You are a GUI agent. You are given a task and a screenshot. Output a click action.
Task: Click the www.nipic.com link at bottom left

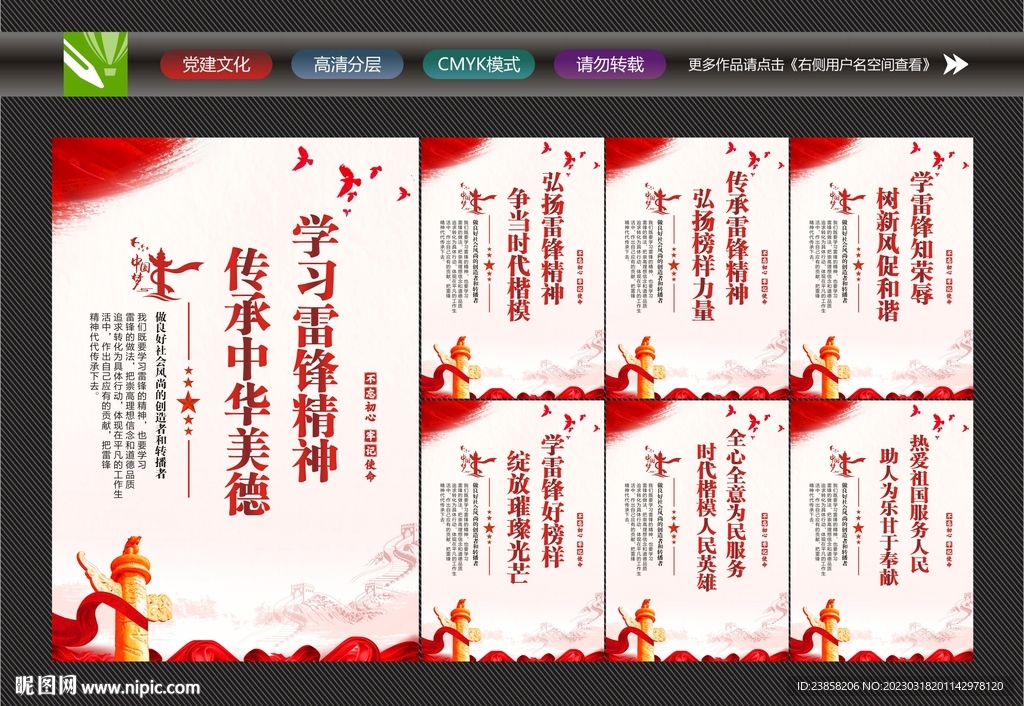point(140,687)
